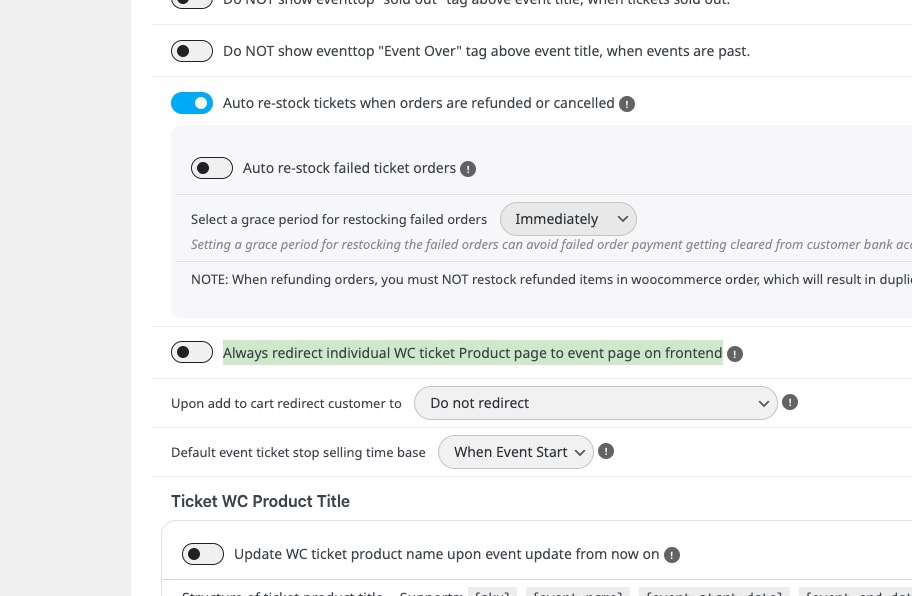The width and height of the screenshot is (912, 596).
Task: Click the highlighted Always redirect individual WC ticket text
Action: tap(472, 352)
